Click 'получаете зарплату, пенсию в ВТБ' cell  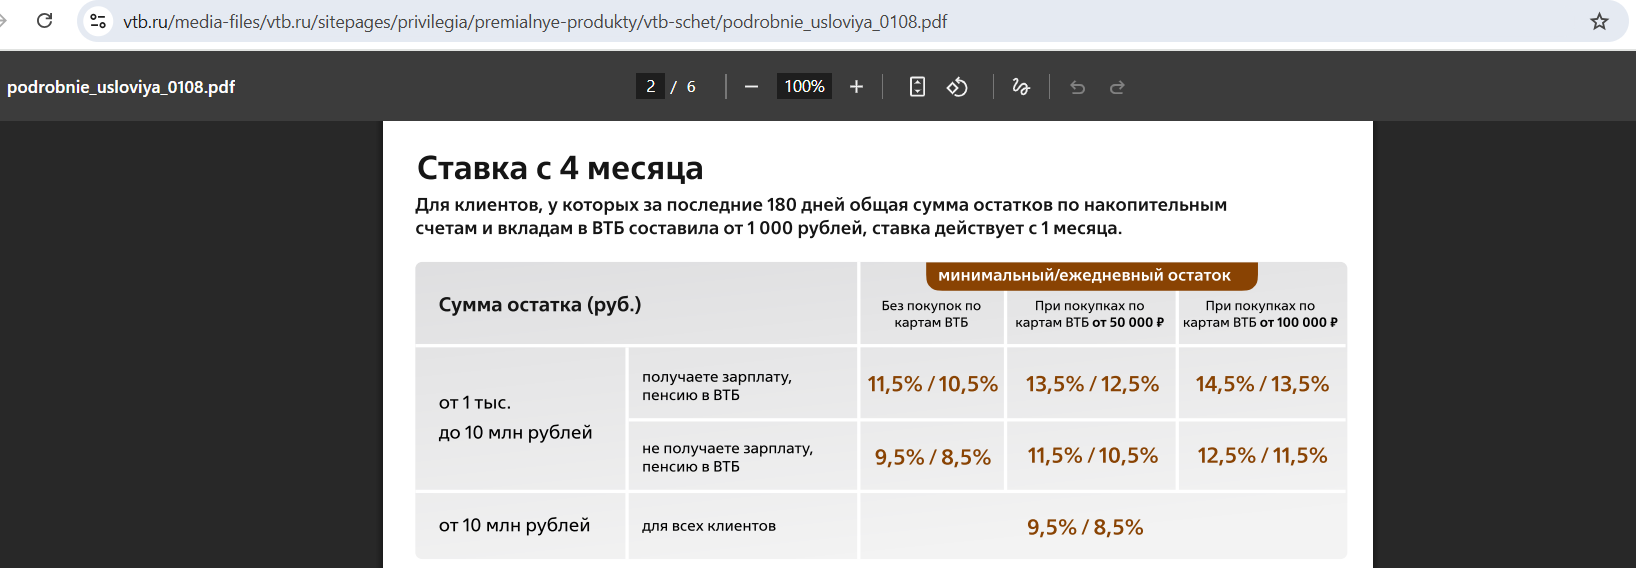(x=742, y=384)
